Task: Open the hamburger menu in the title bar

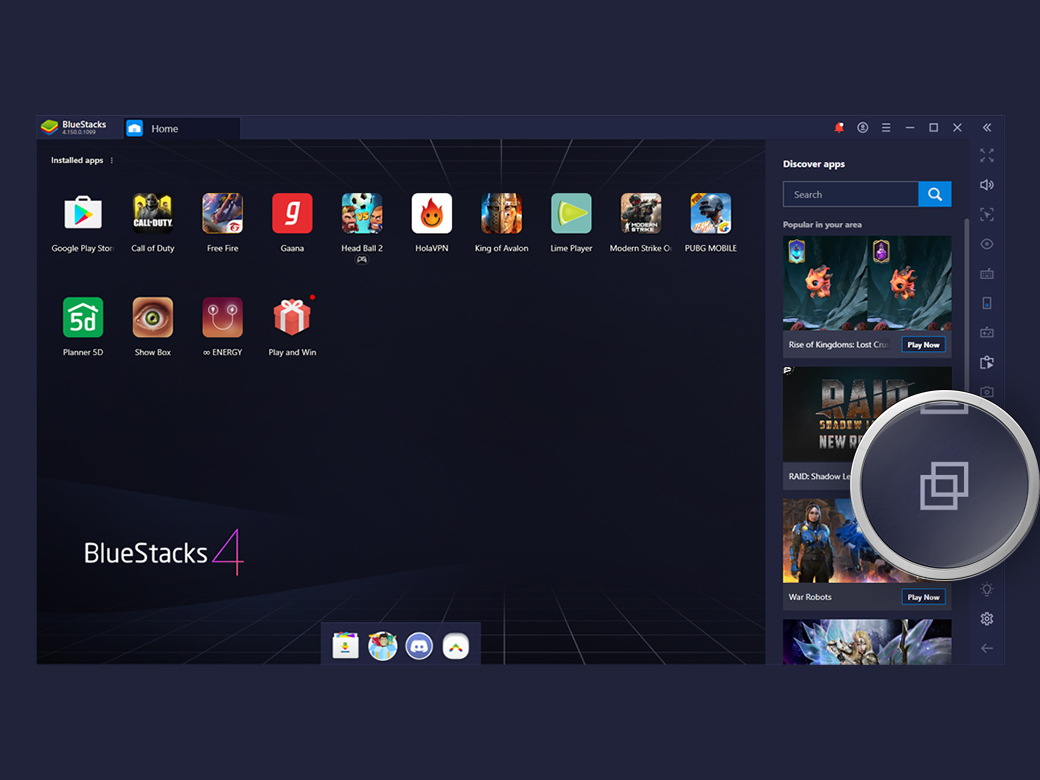Action: (x=886, y=128)
